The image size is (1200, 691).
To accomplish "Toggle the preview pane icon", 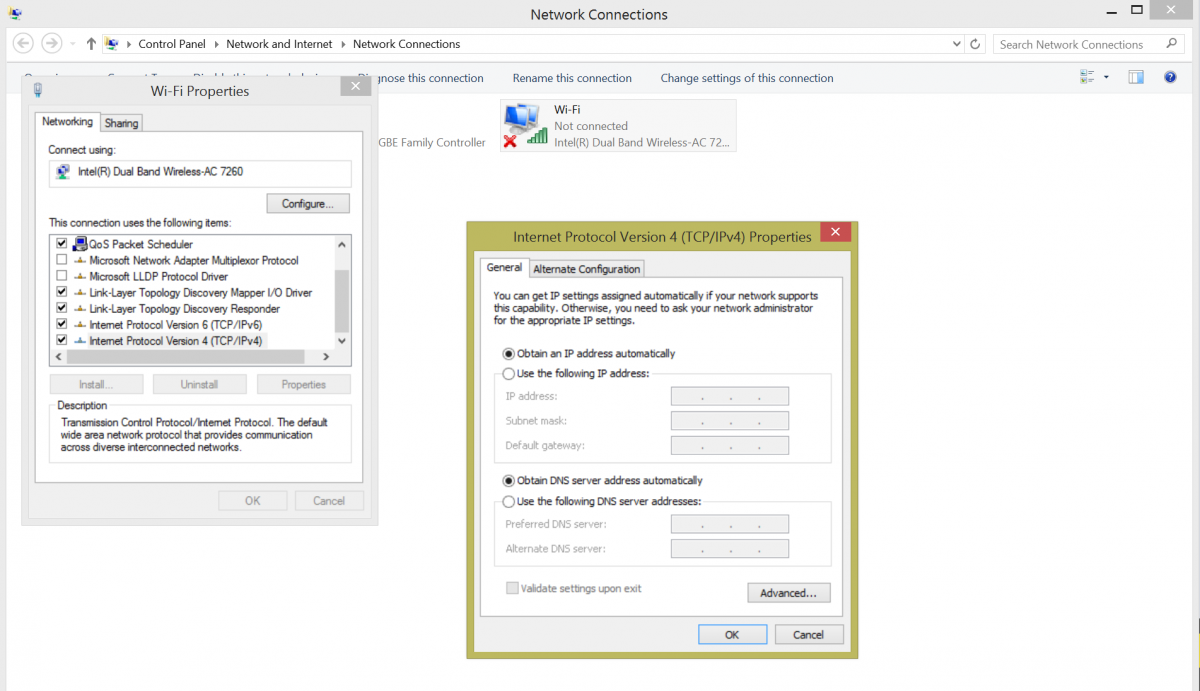I will (1136, 77).
